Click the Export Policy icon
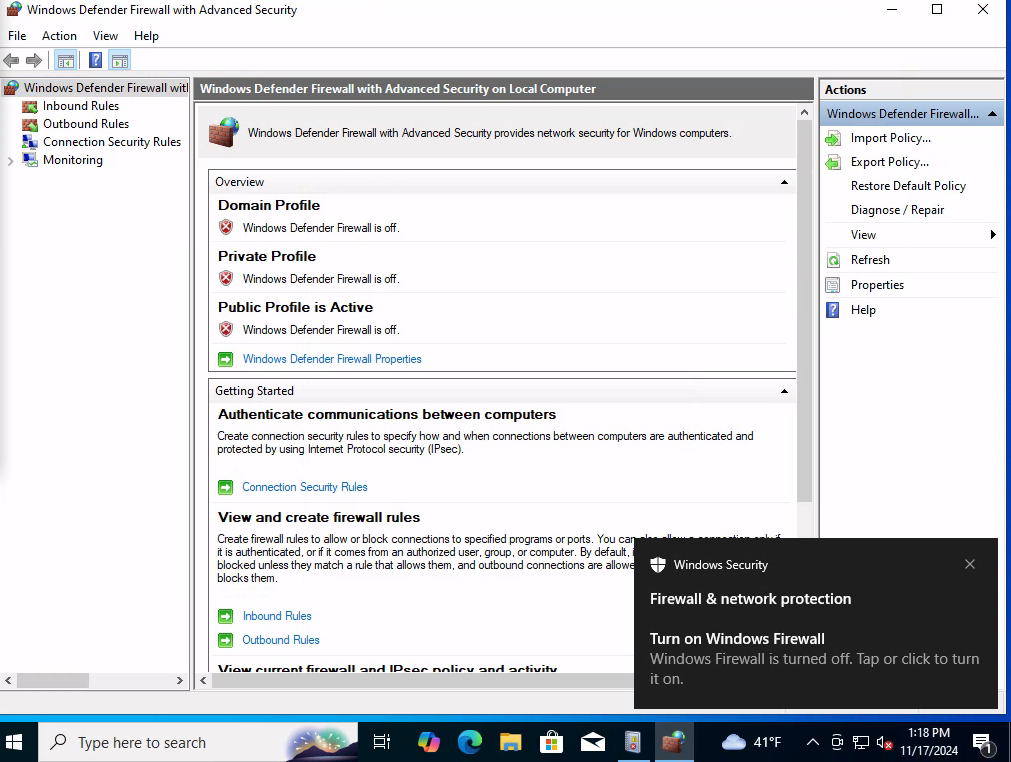 [833, 162]
